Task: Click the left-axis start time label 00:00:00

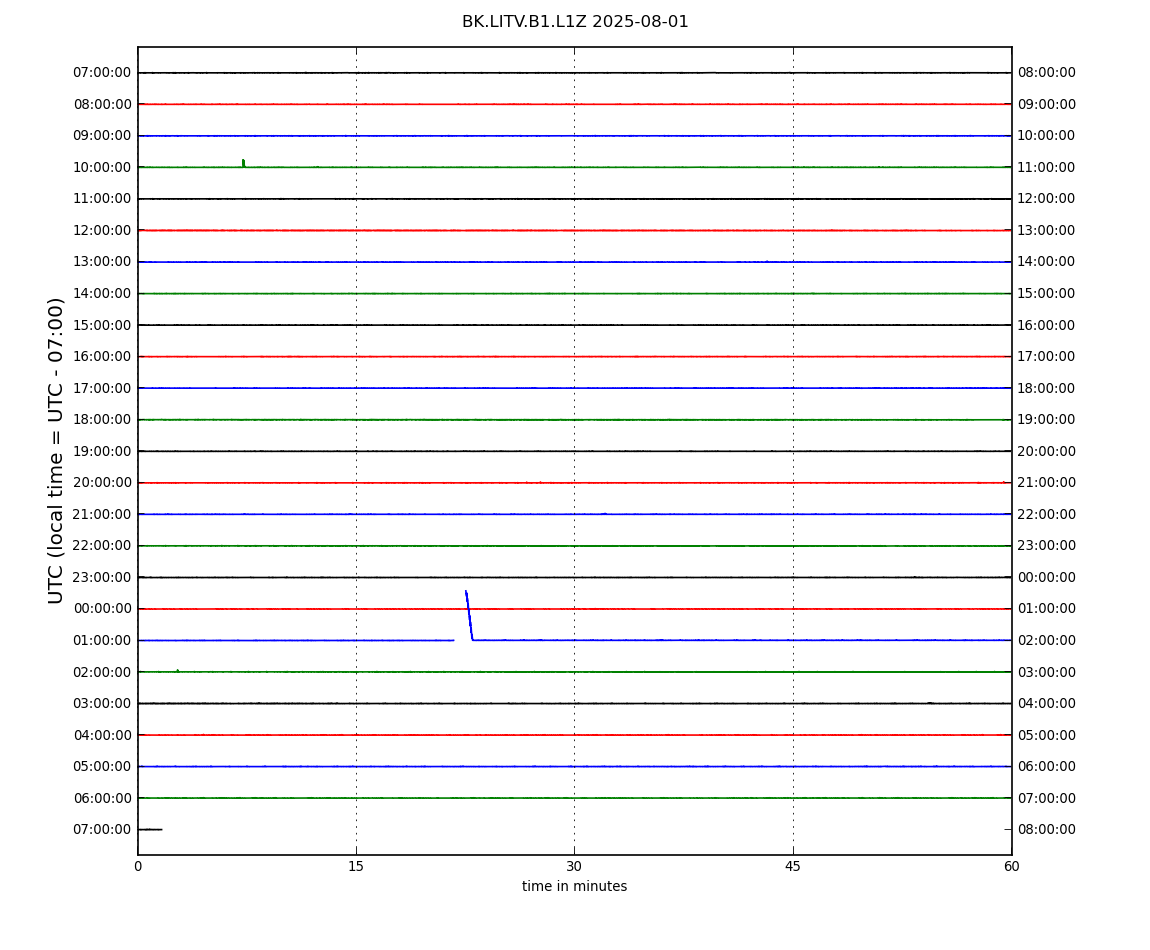Action: coord(103,609)
